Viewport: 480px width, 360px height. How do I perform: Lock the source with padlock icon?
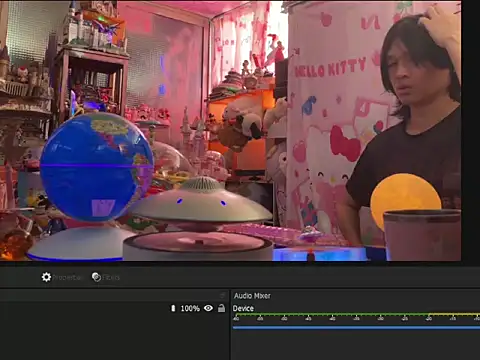pos(221,308)
